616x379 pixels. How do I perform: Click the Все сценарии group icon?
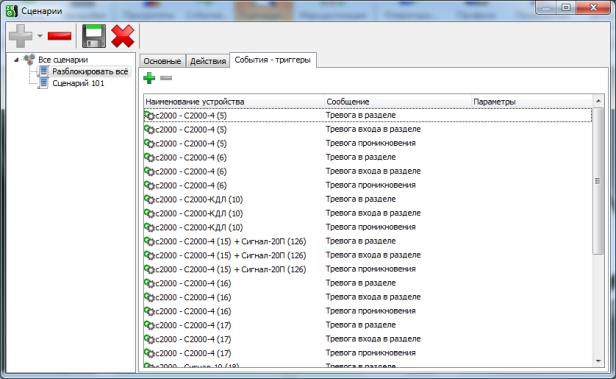(x=29, y=60)
